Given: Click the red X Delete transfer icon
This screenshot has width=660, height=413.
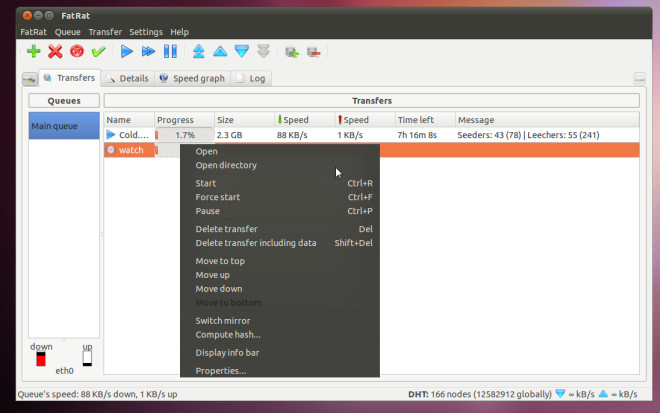Looking at the screenshot, I should pos(55,52).
